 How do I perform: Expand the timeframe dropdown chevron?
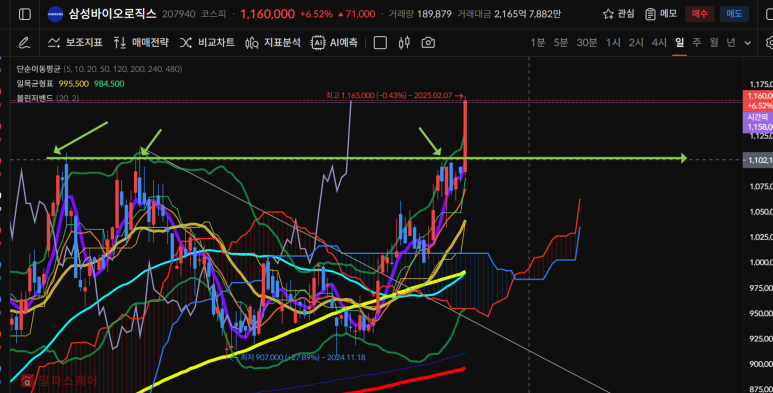(747, 43)
